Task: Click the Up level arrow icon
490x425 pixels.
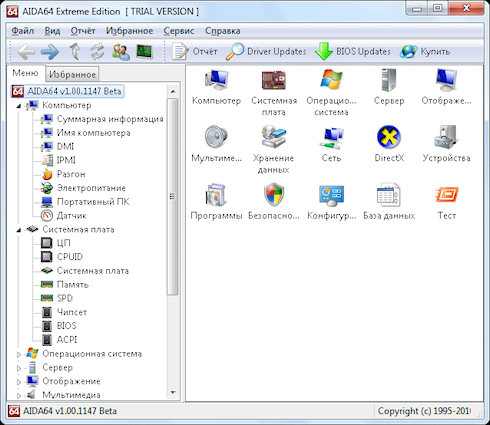Action: (x=75, y=52)
